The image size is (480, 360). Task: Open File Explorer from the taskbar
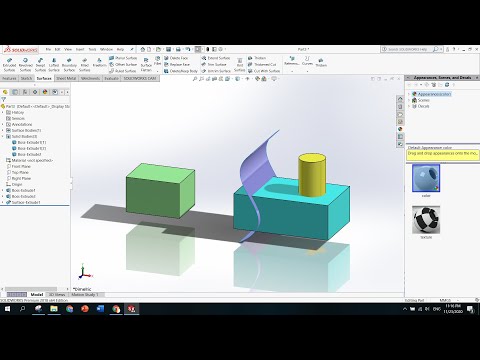click(x=54, y=309)
